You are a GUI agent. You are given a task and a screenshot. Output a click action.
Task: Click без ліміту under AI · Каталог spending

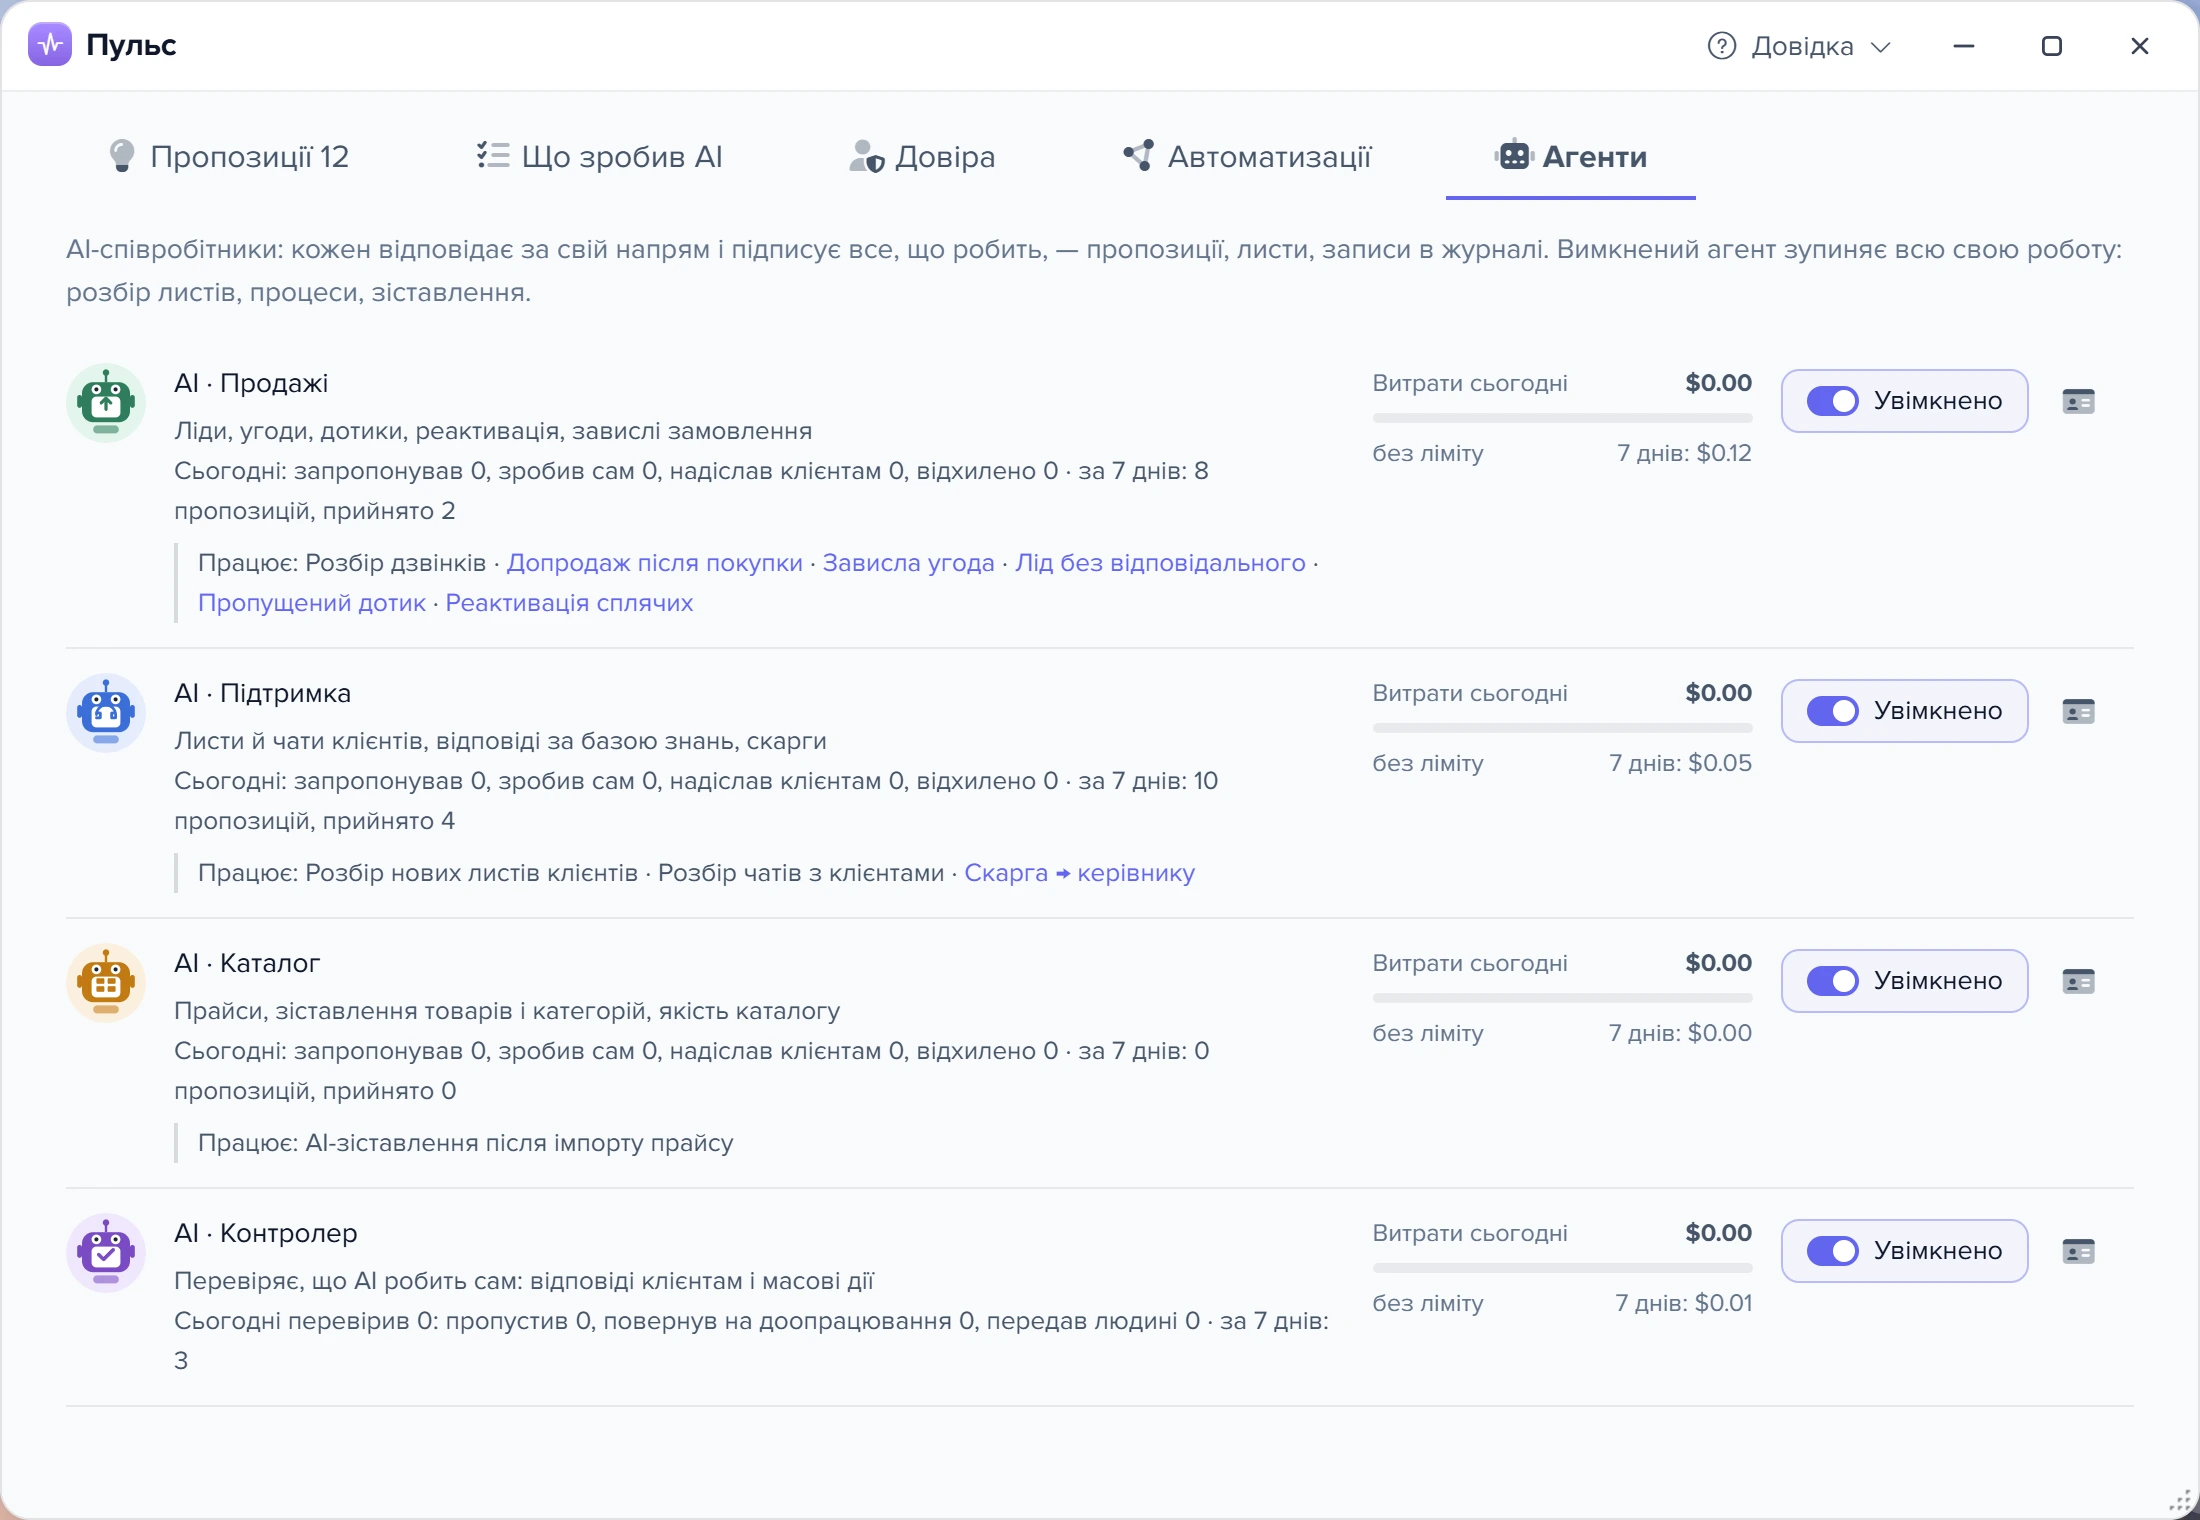[x=1428, y=1033]
